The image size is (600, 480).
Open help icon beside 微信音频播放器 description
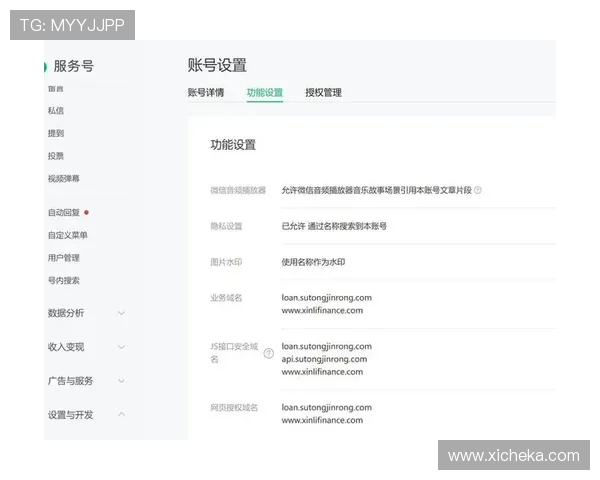pyautogui.click(x=478, y=190)
